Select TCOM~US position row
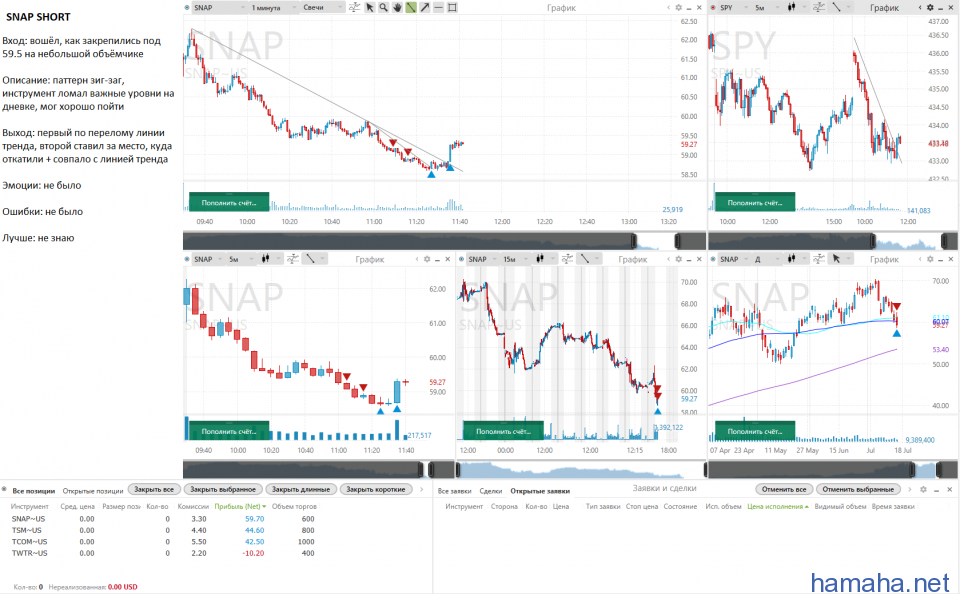The image size is (960, 594). (163, 542)
